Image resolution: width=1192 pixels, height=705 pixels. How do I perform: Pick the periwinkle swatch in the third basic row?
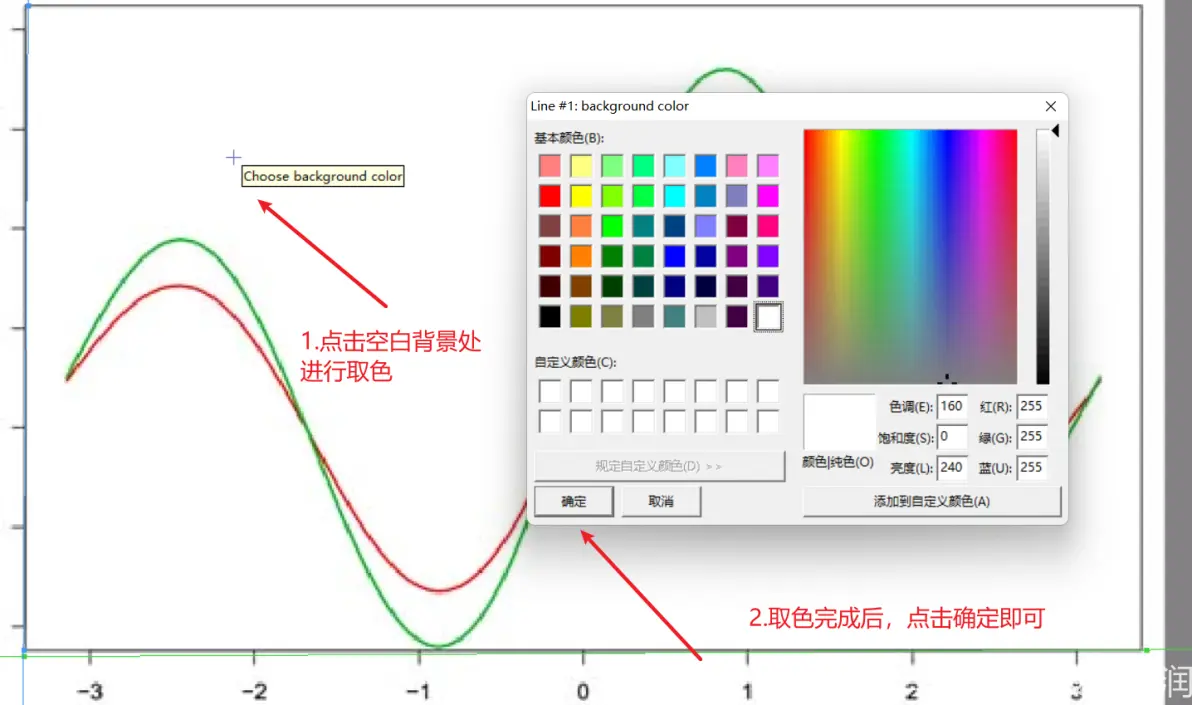[x=705, y=226]
